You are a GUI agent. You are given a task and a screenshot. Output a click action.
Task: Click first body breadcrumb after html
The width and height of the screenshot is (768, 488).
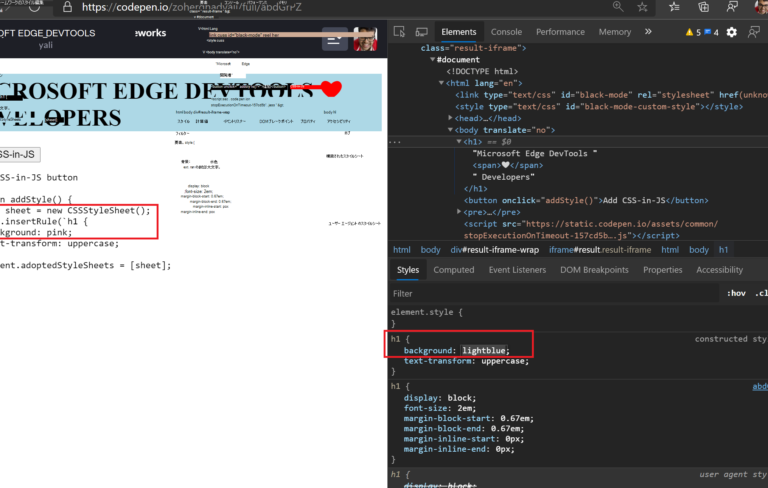coord(430,250)
